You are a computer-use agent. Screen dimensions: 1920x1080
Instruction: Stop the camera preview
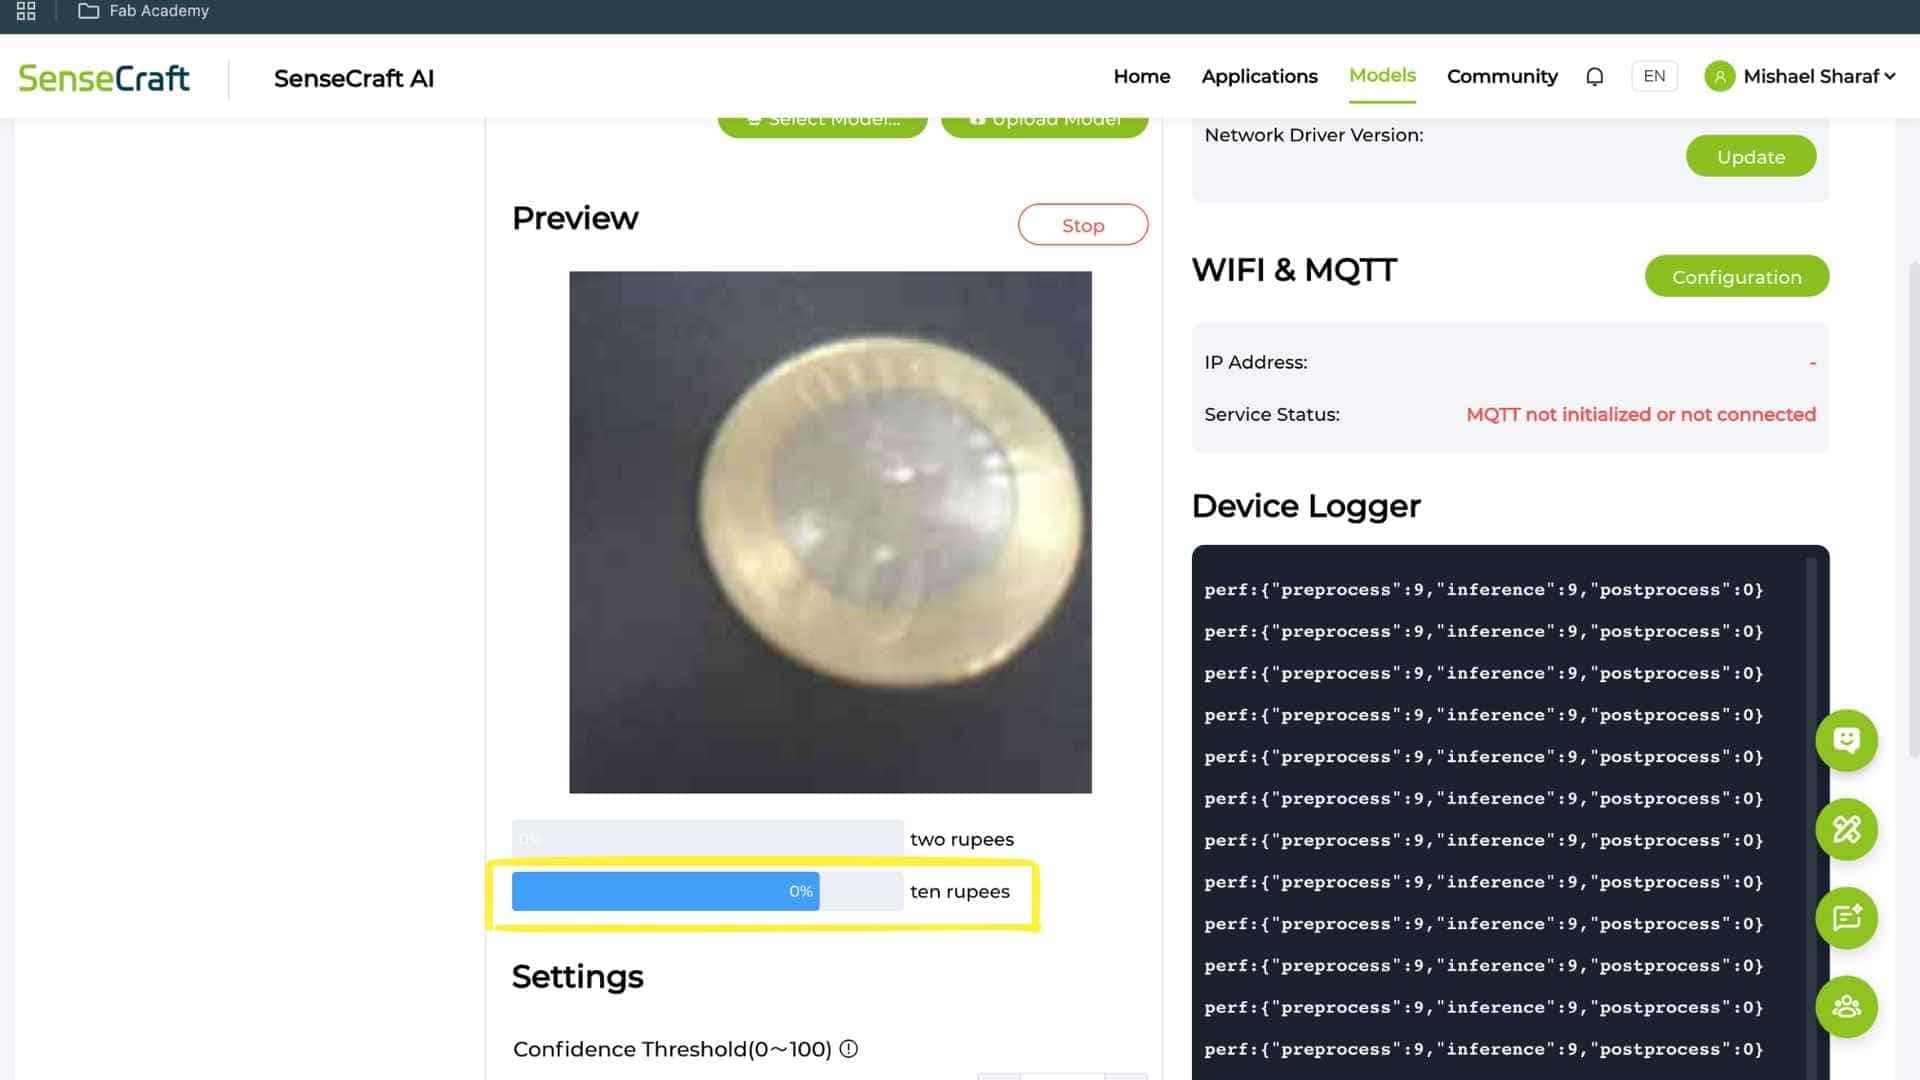coord(1082,225)
